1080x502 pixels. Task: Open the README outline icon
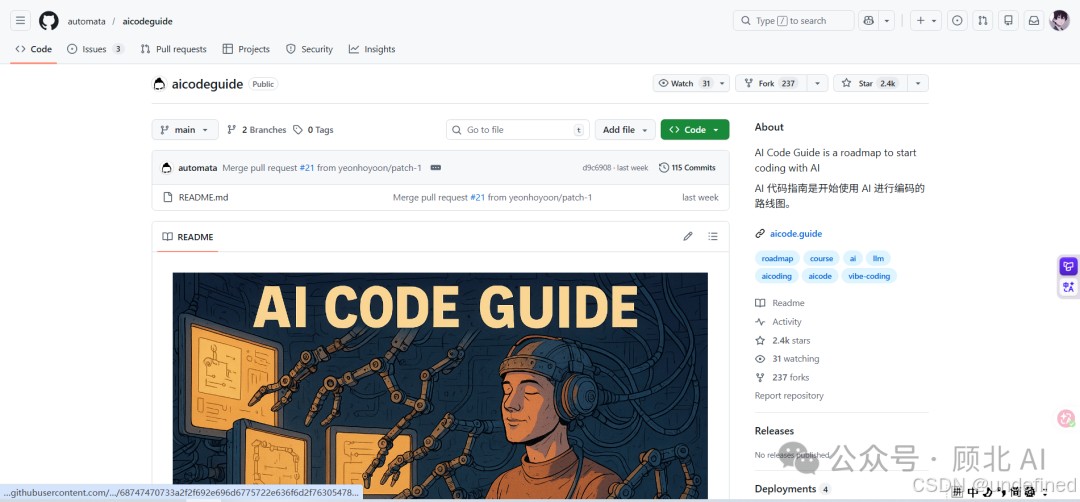coord(713,236)
